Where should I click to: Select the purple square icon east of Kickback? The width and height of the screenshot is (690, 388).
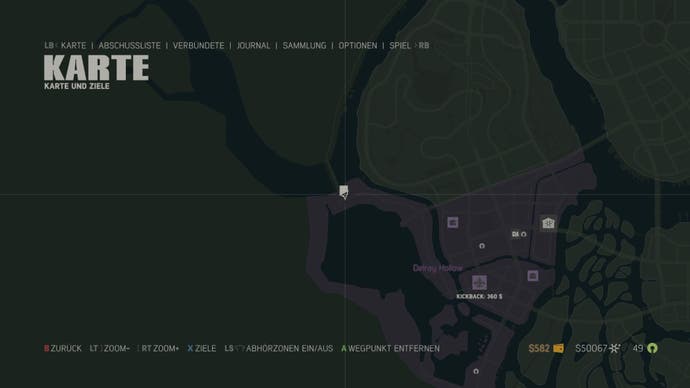[533, 276]
